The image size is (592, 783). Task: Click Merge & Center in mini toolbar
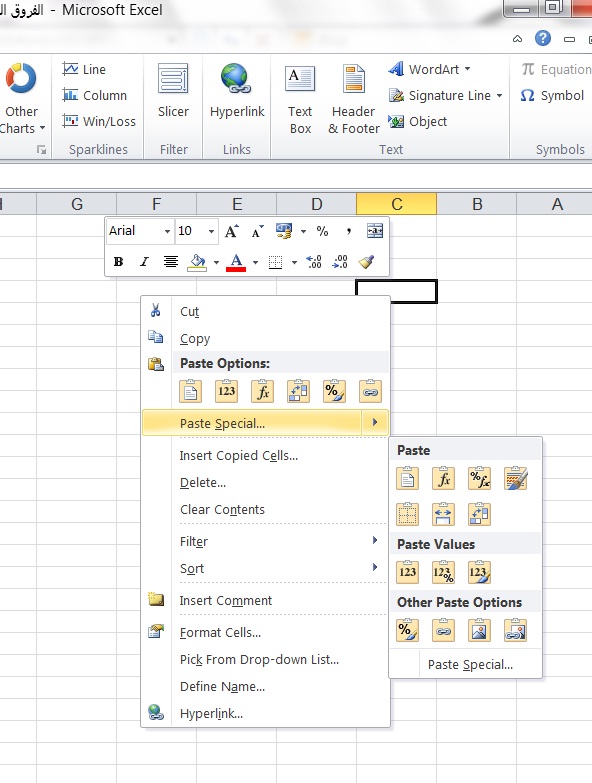coord(375,231)
